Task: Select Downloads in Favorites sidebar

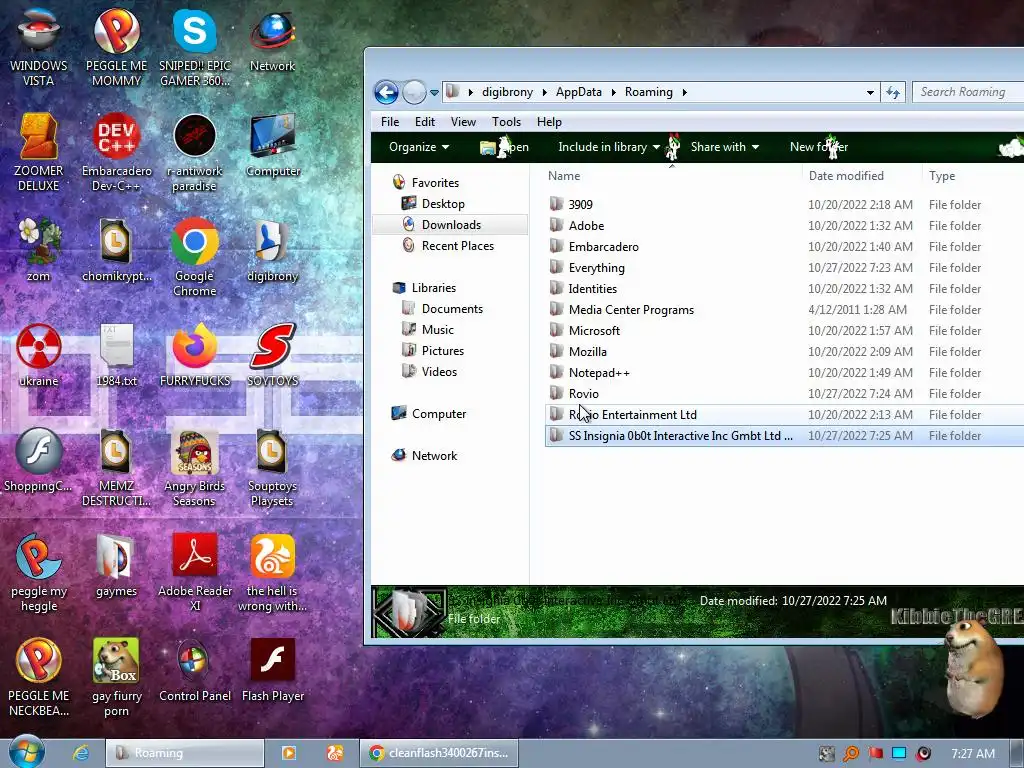Action: tap(451, 225)
